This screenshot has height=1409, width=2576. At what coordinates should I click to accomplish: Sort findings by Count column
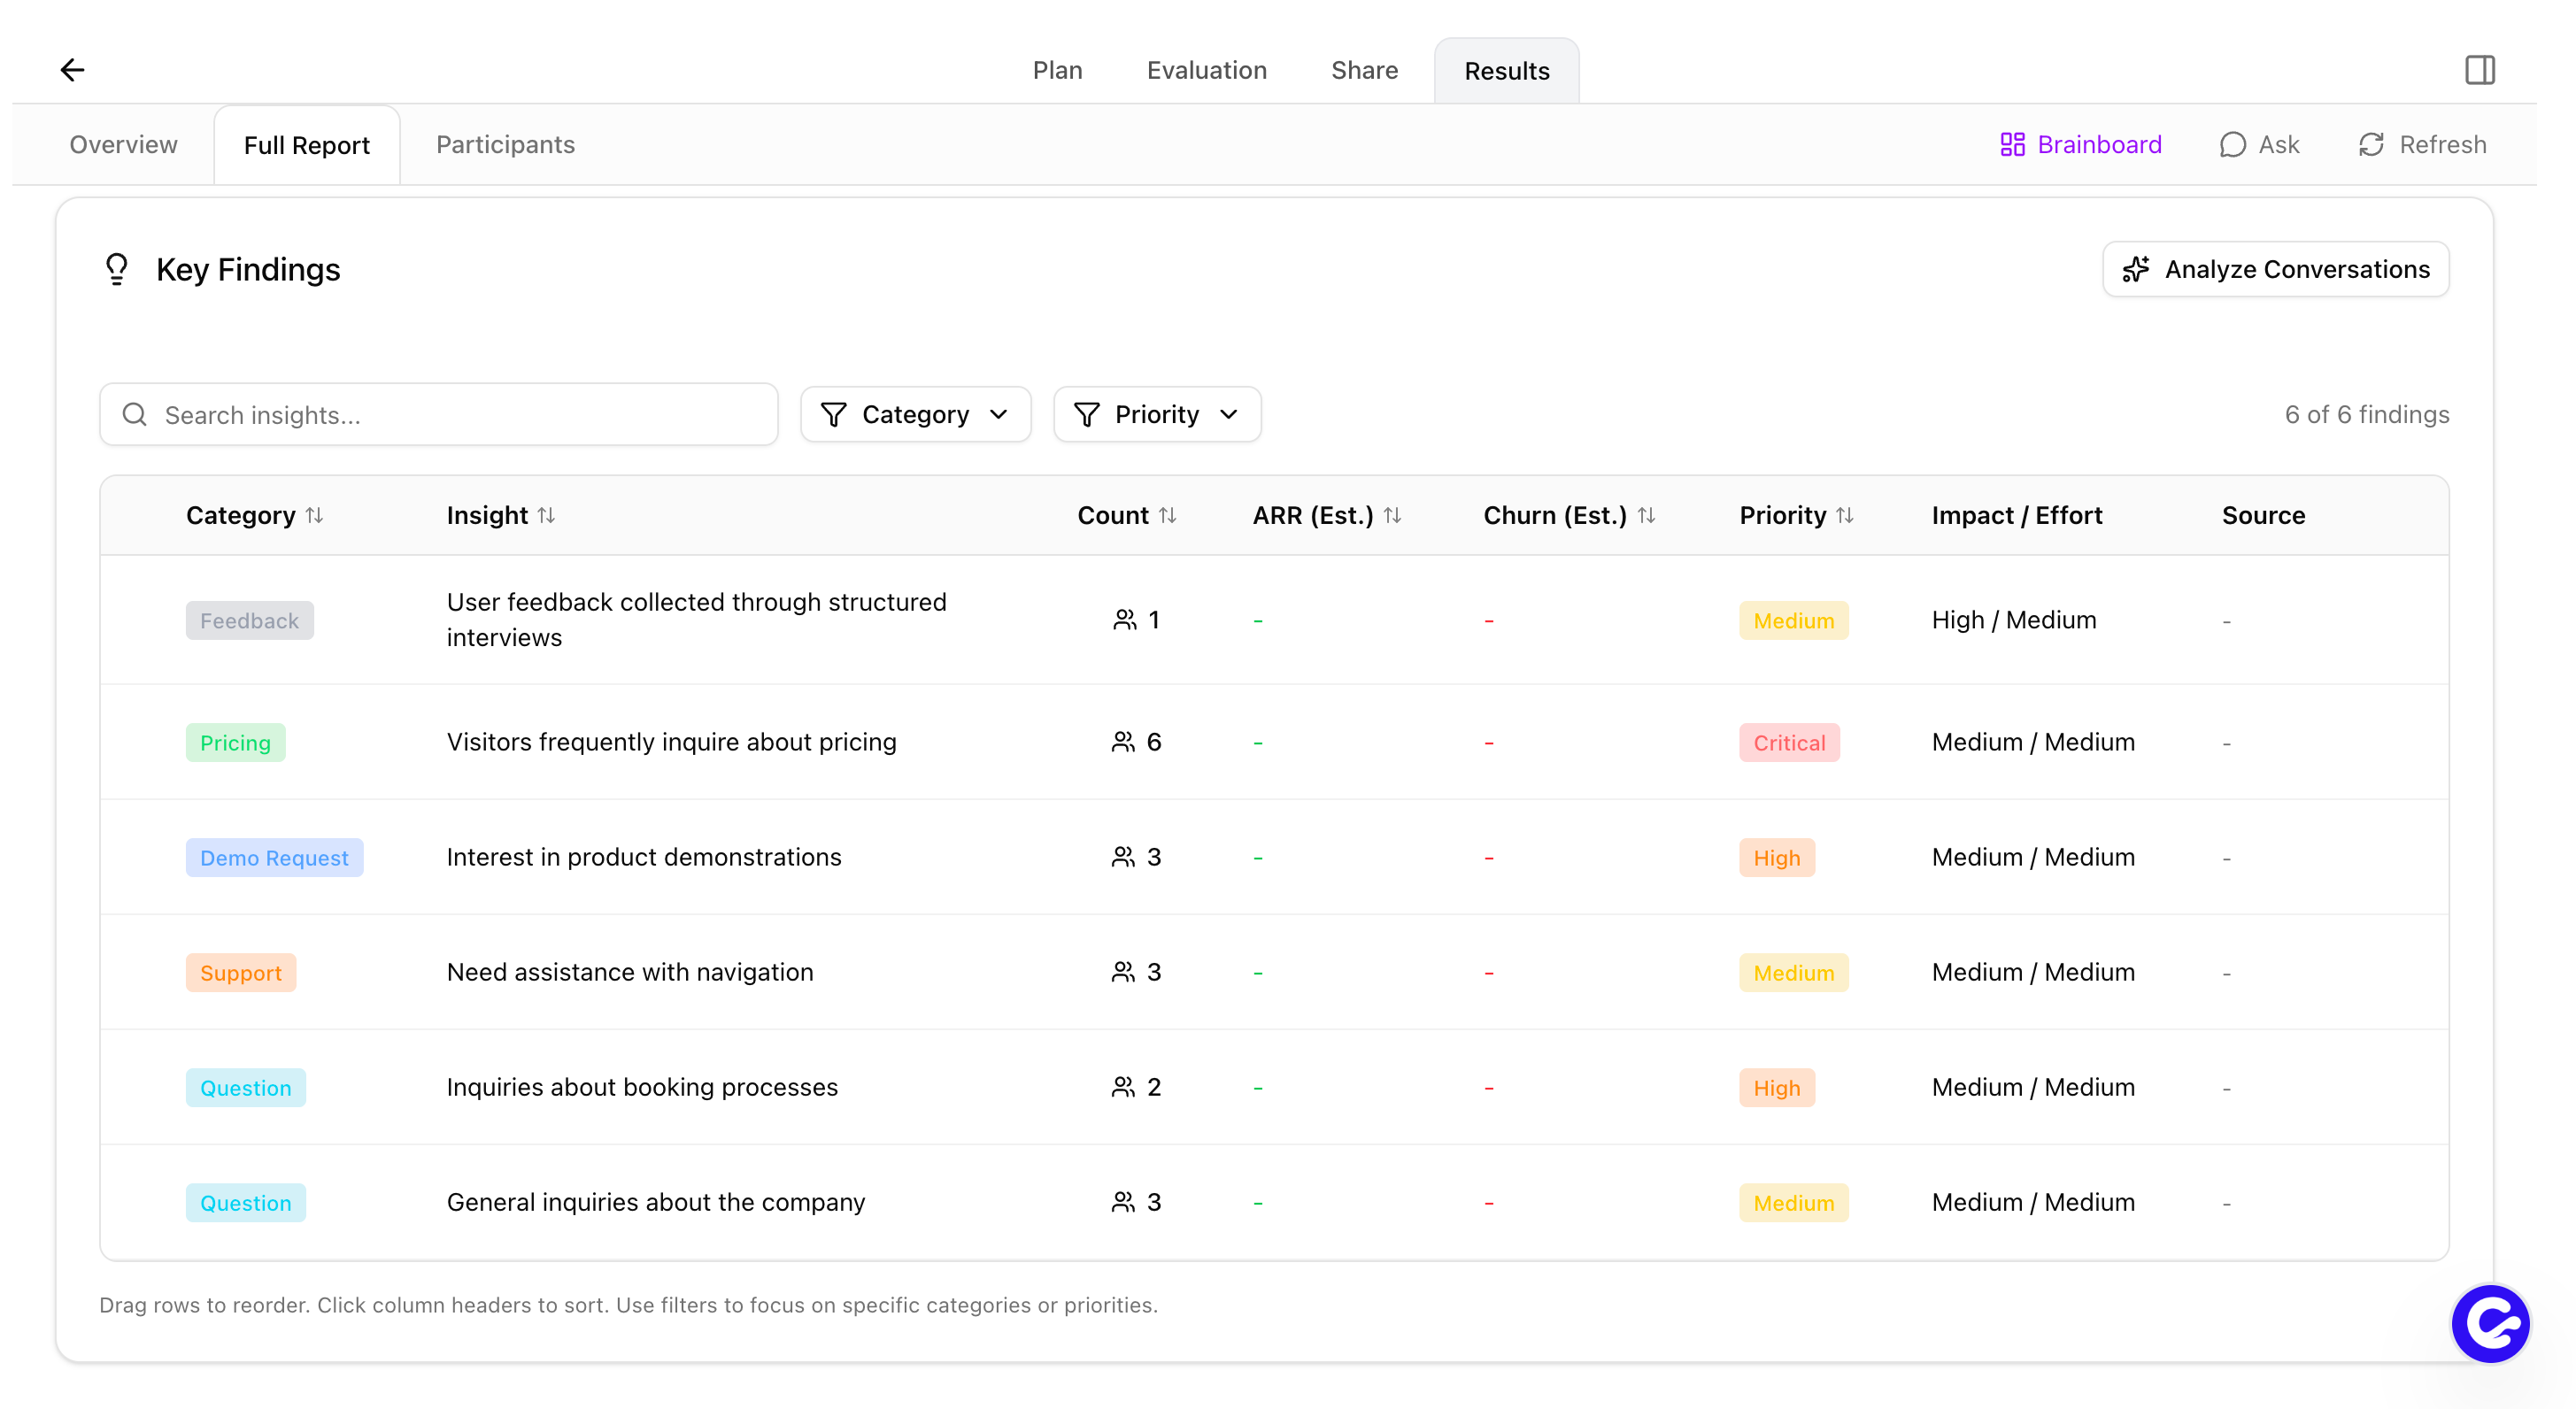tap(1127, 515)
